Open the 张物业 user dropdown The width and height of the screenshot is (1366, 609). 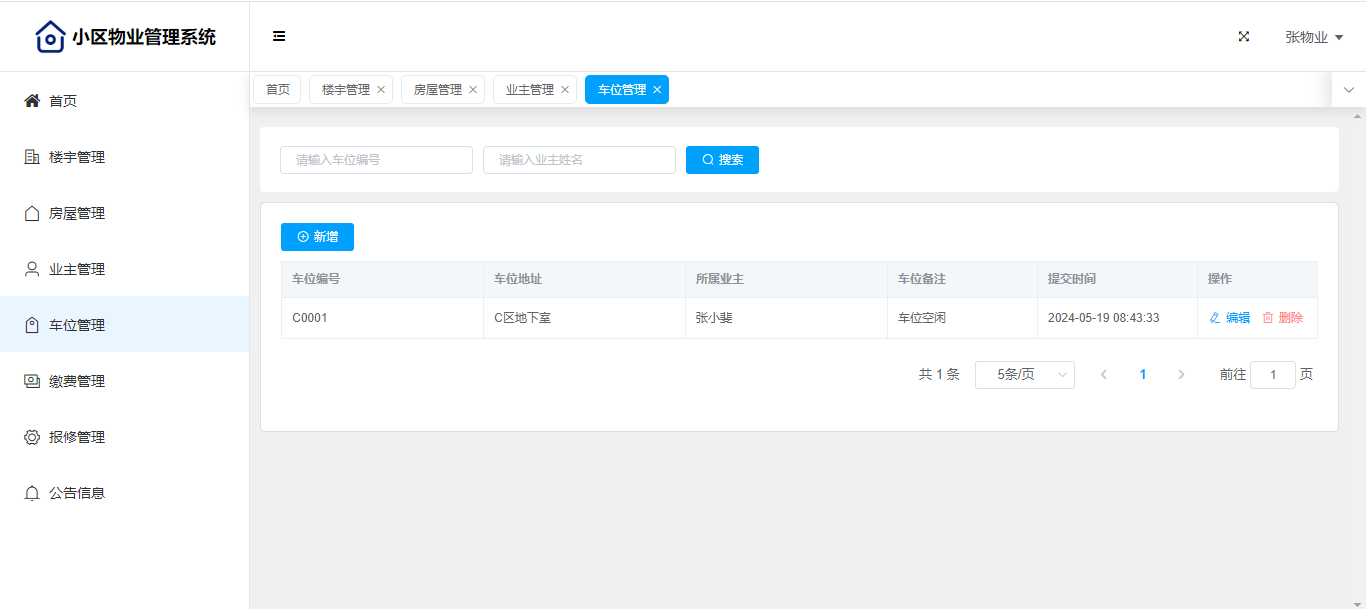(x=1313, y=37)
